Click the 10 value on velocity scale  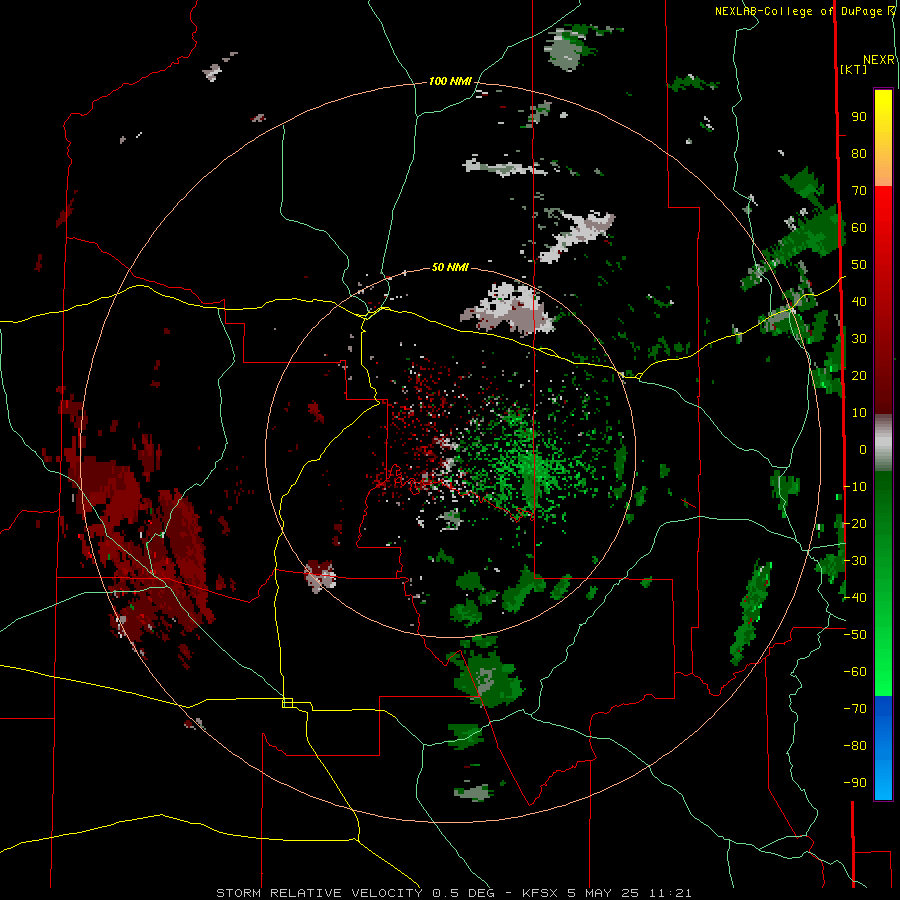859,413
